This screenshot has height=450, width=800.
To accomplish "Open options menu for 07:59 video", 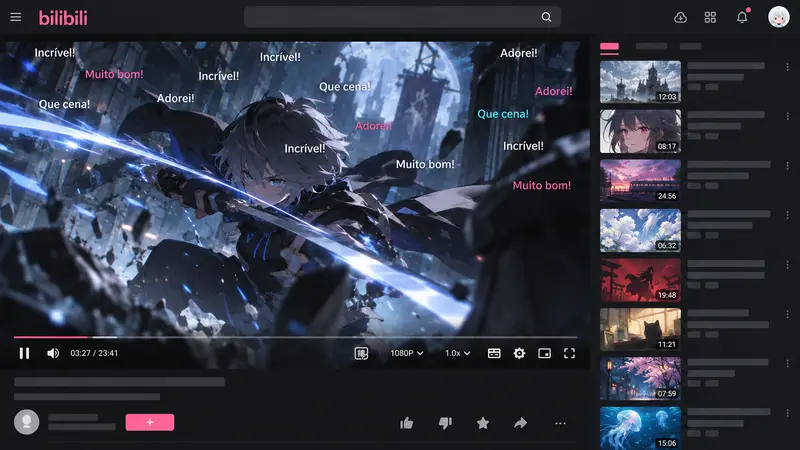I will 787,363.
